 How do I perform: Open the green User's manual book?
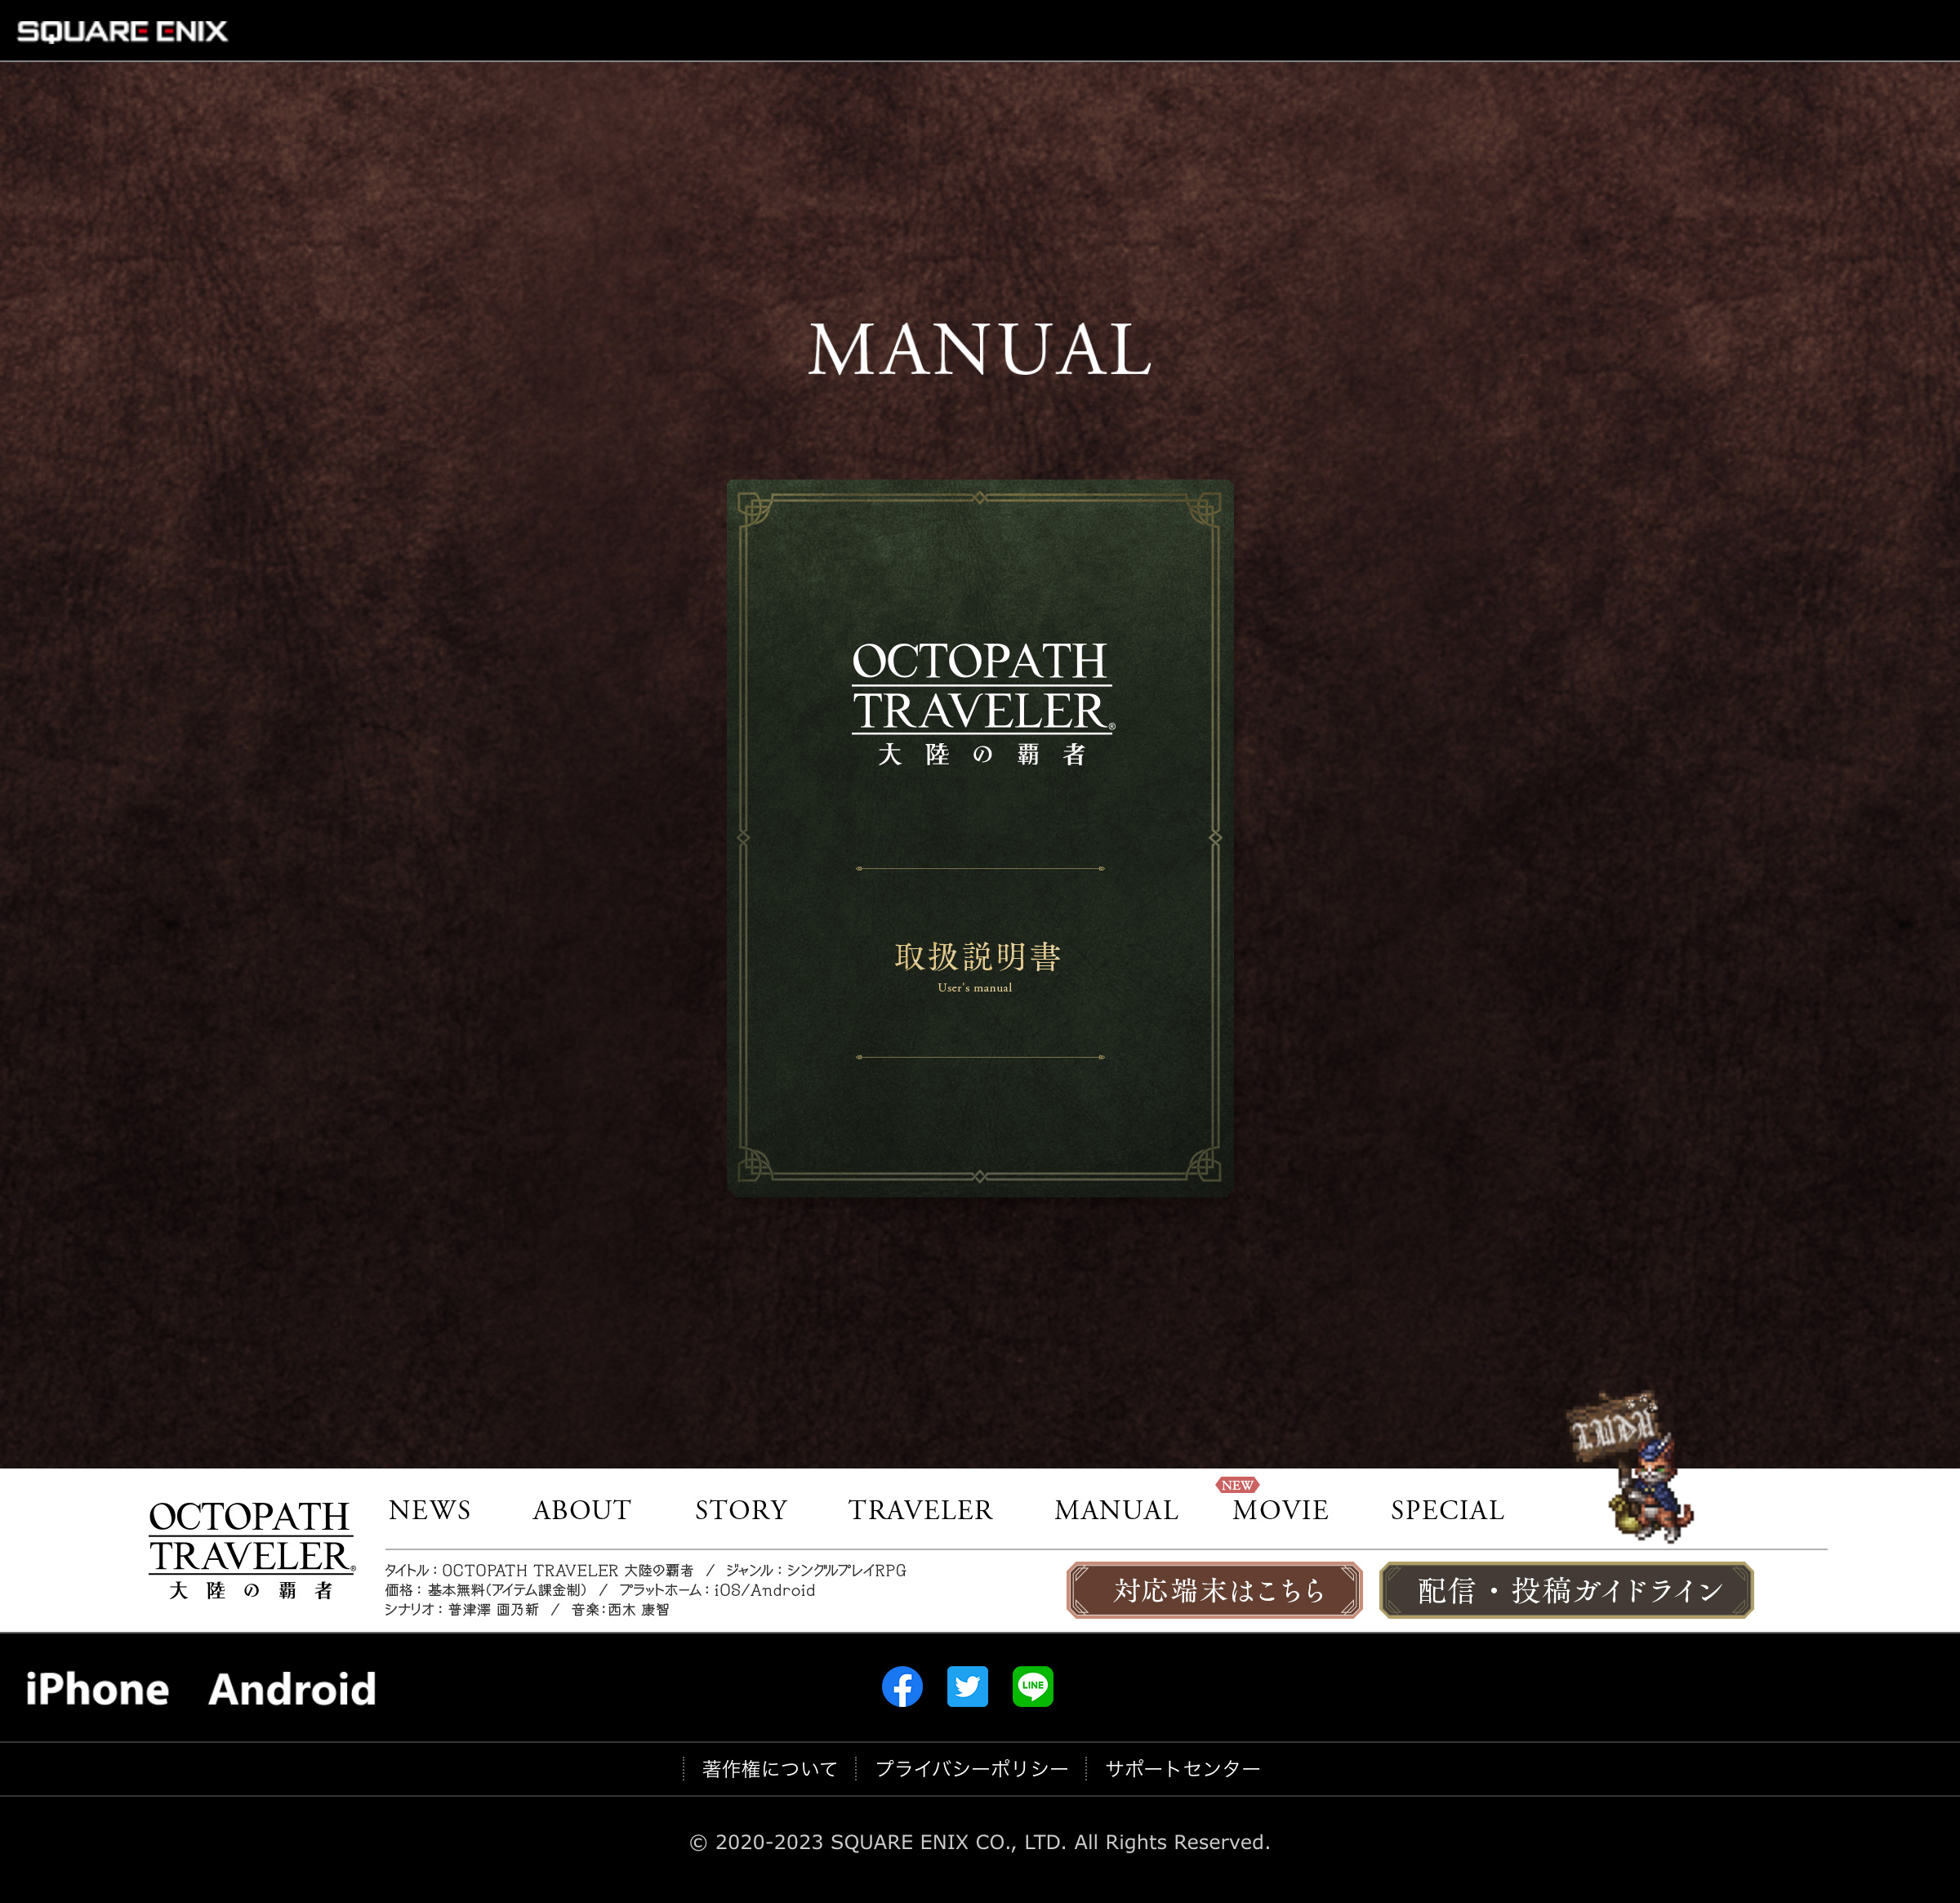979,838
